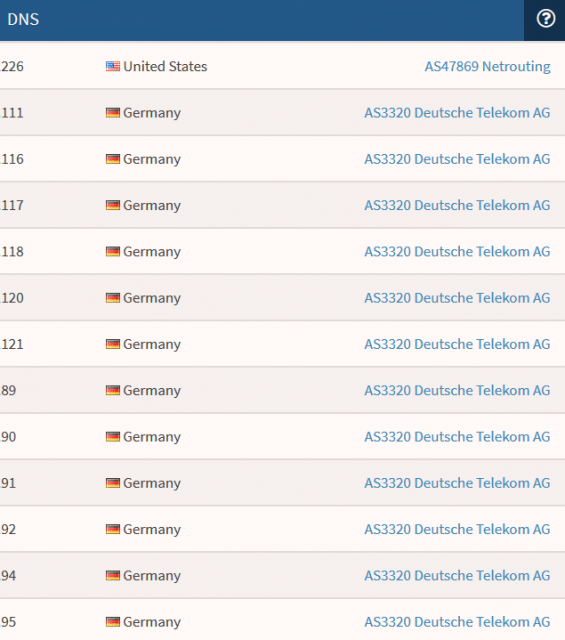Click the Germany flag in row 116
The height and width of the screenshot is (640, 565).
(x=113, y=159)
